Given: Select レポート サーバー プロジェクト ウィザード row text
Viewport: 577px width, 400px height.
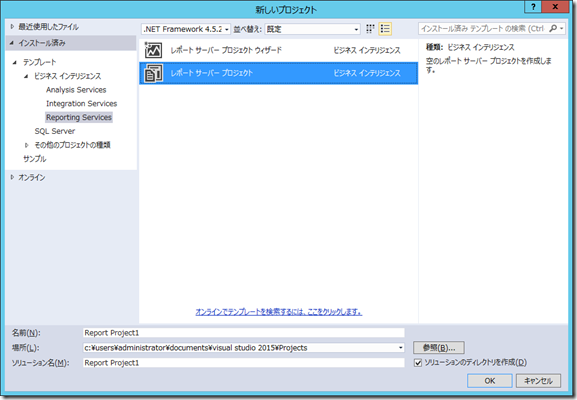Looking at the screenshot, I should [x=226, y=50].
